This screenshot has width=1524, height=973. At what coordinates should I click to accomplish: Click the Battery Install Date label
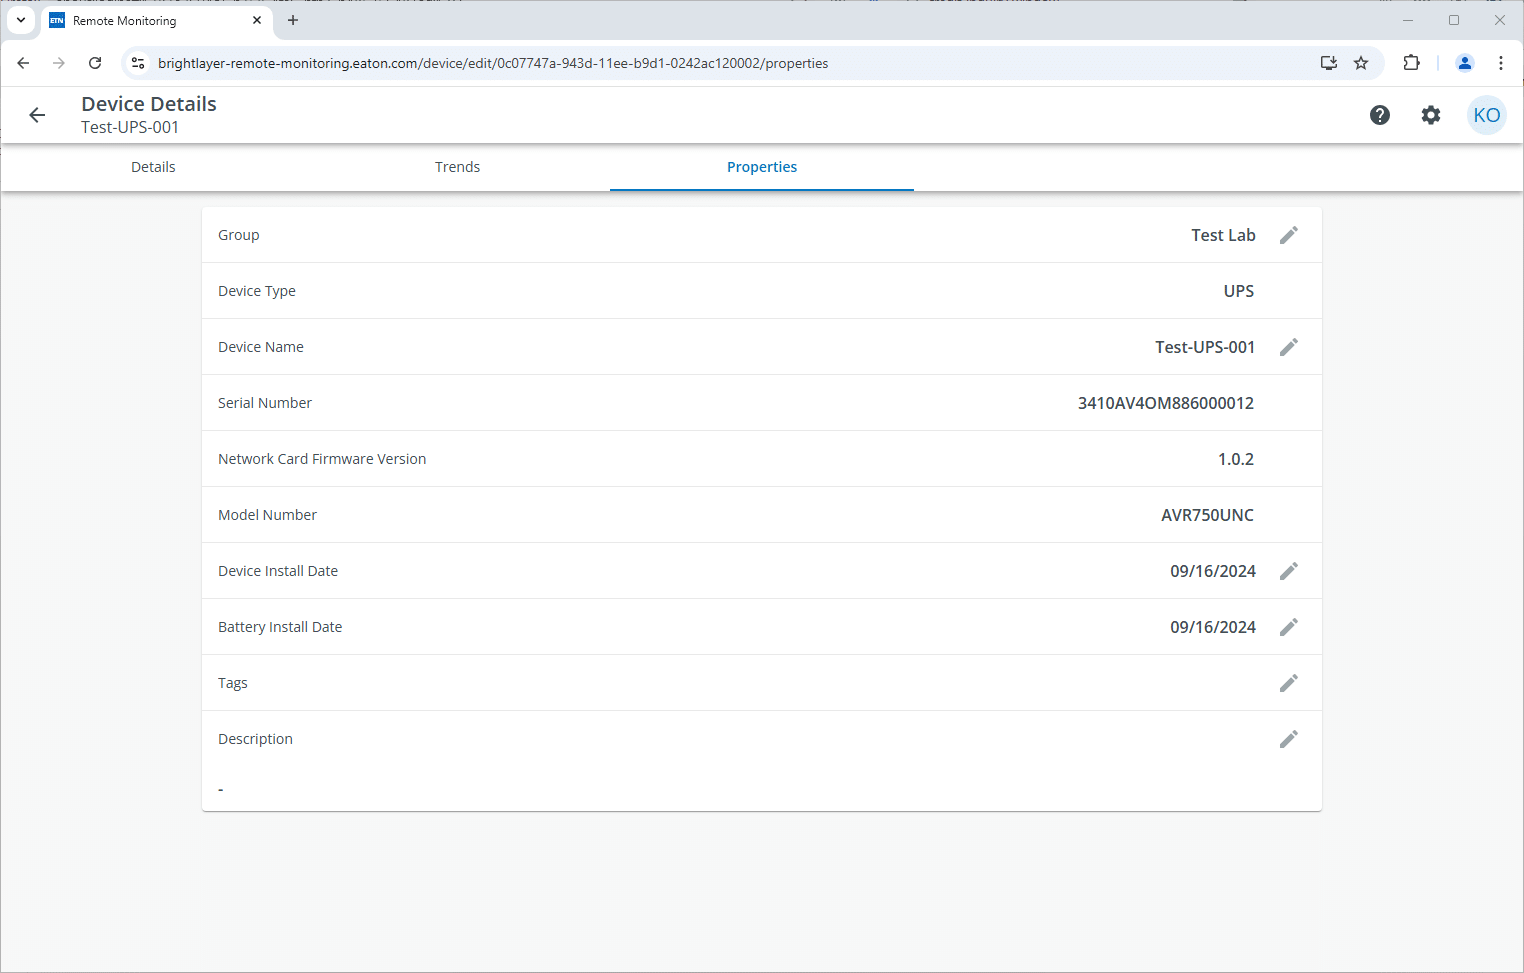tap(280, 627)
